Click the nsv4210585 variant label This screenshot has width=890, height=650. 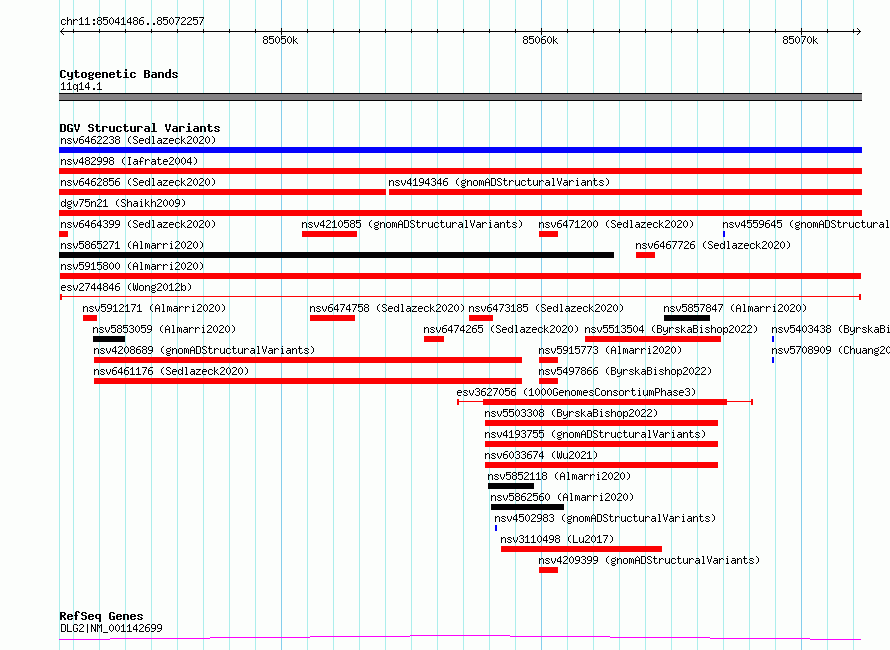point(412,224)
